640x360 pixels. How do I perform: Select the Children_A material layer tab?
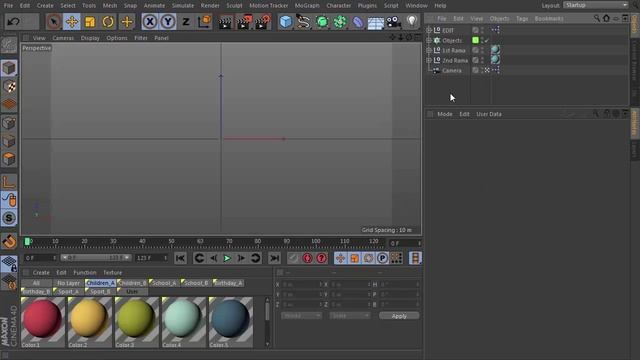(x=100, y=283)
